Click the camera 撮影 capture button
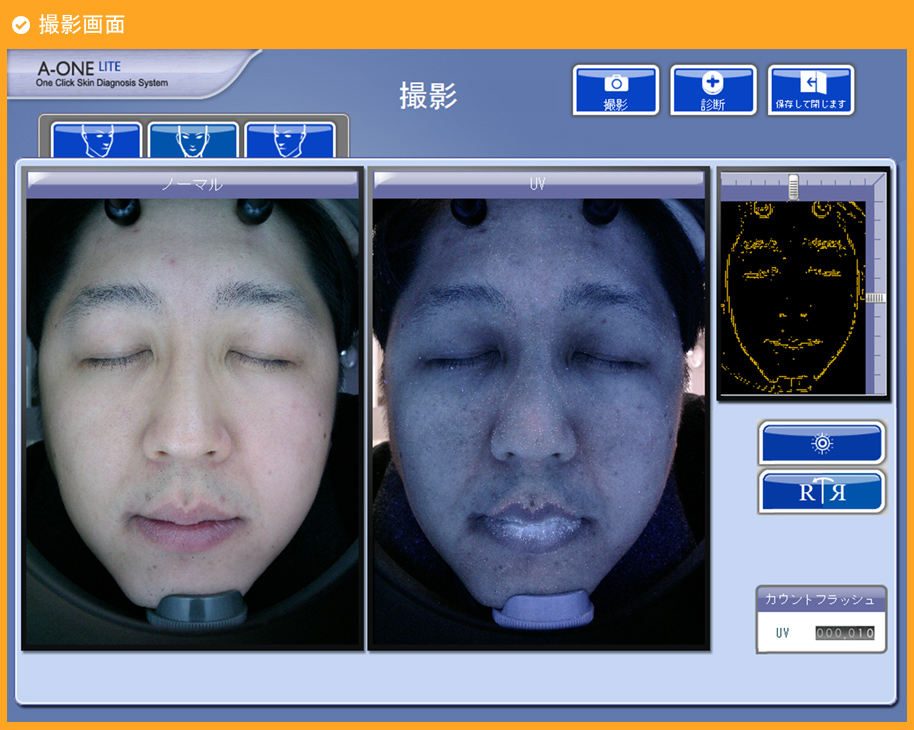The width and height of the screenshot is (914, 730). pos(616,90)
